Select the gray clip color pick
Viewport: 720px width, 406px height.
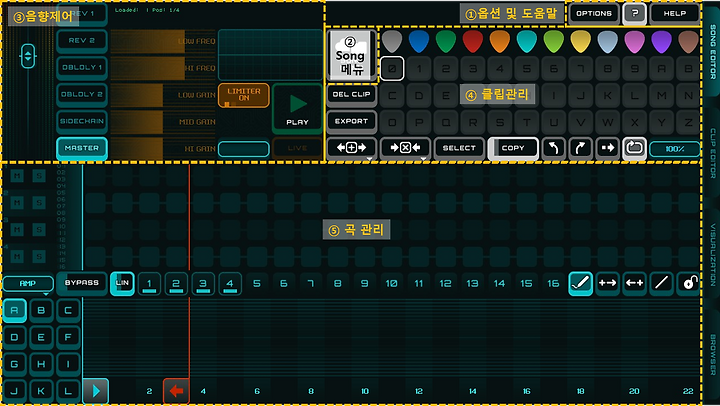point(392,41)
